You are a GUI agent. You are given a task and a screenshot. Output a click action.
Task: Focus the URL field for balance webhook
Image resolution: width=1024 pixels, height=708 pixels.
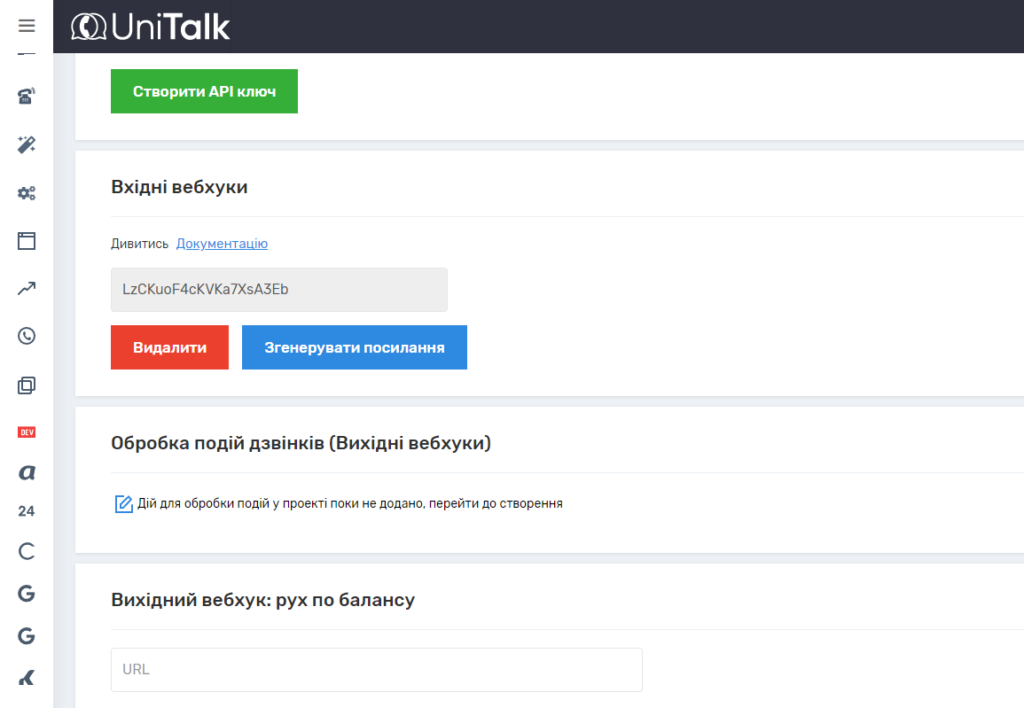[377, 669]
